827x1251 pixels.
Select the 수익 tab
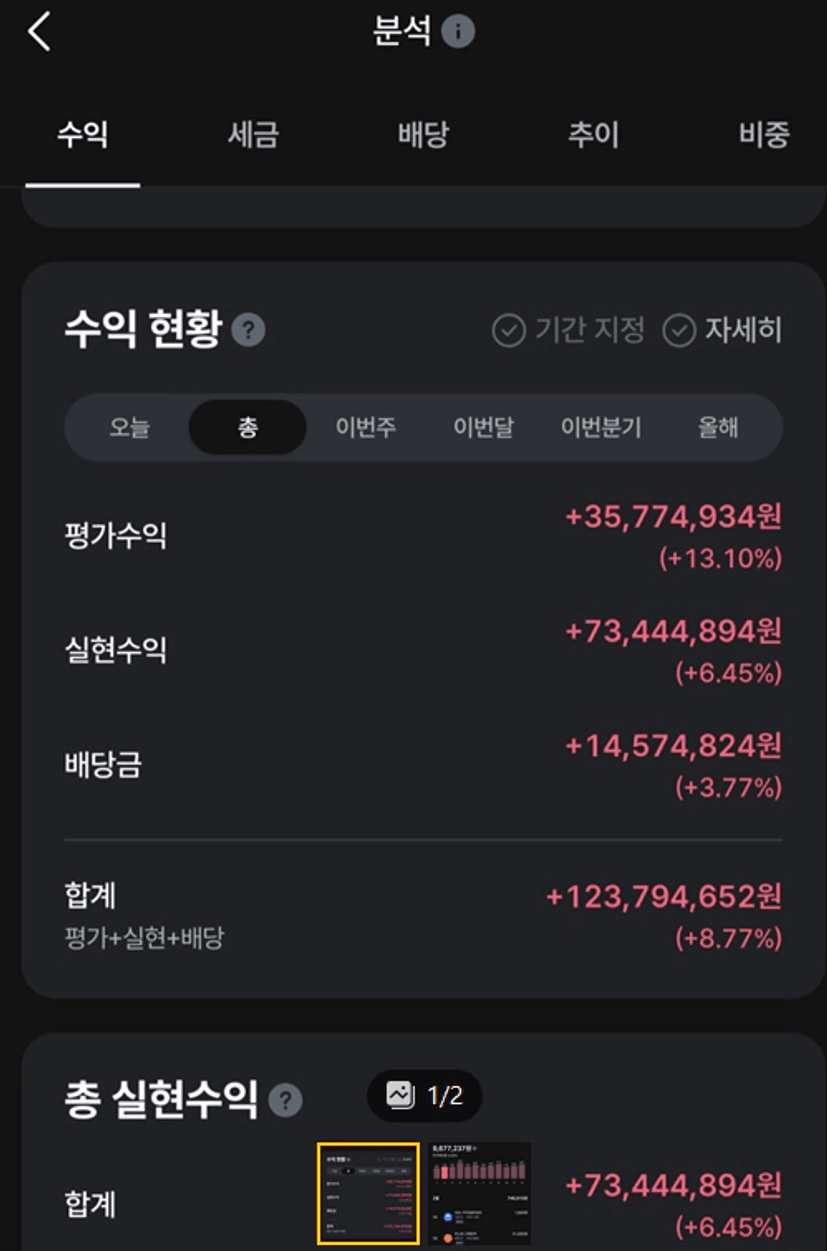82,134
